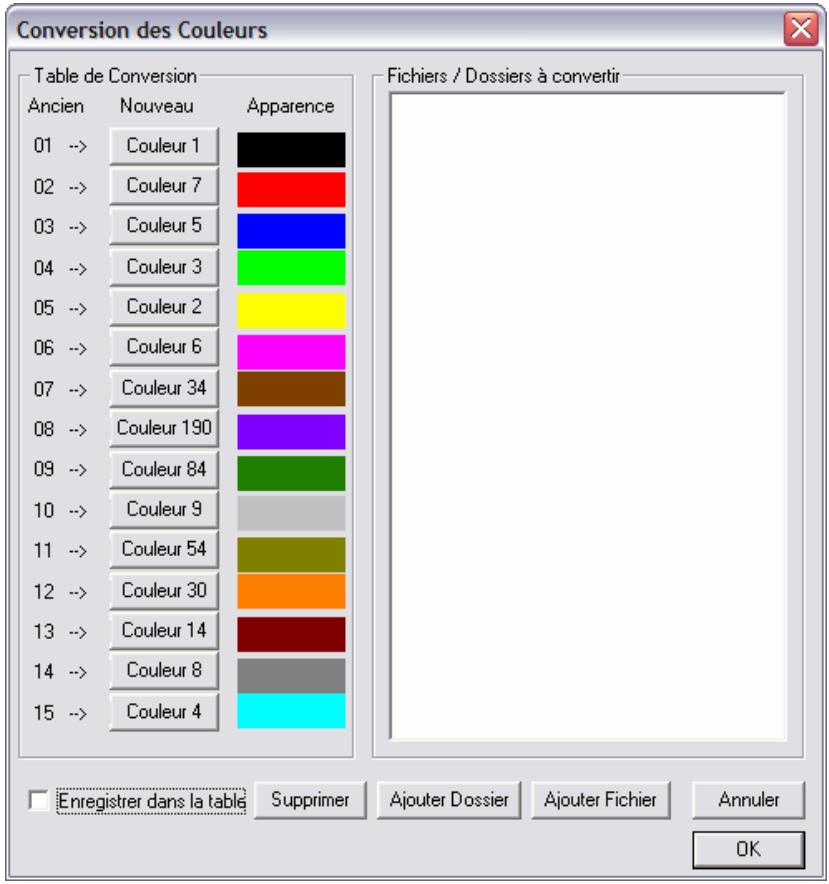Click the magenta color swatch

[291, 352]
